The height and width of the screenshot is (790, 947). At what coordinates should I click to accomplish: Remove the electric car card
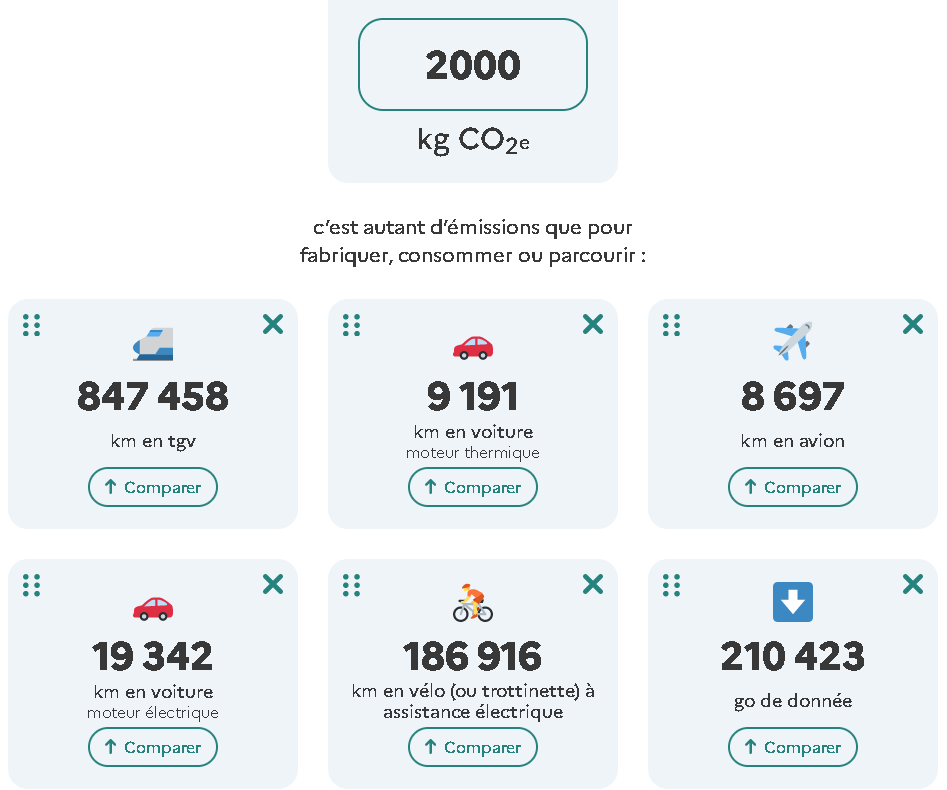273,584
